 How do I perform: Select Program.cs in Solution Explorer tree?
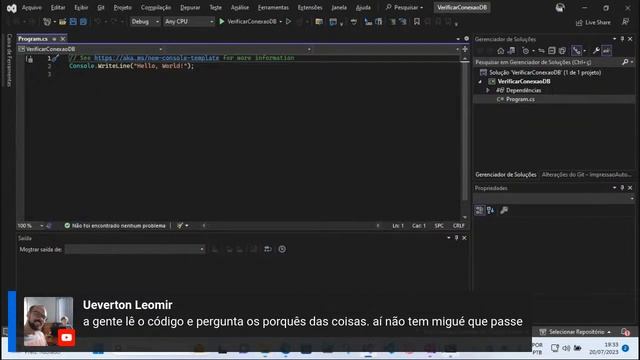[520, 99]
